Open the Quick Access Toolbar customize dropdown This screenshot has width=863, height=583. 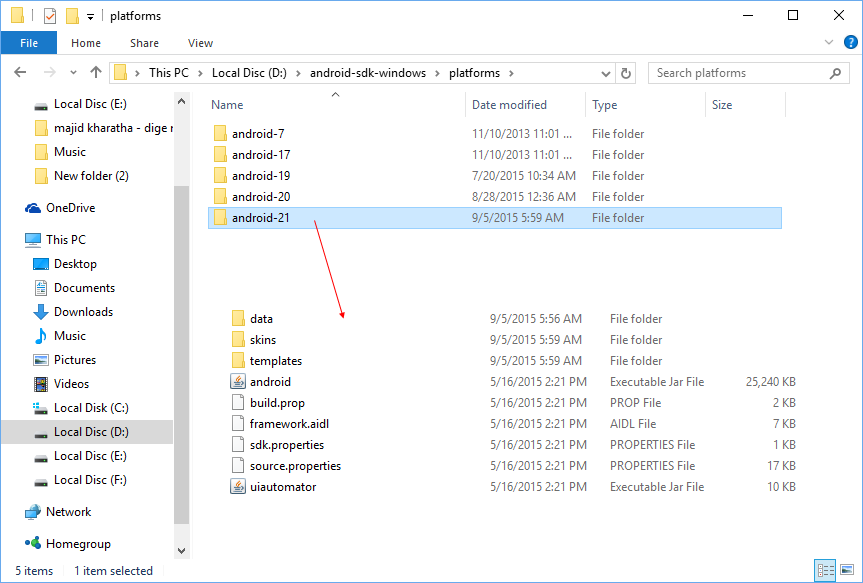point(90,17)
